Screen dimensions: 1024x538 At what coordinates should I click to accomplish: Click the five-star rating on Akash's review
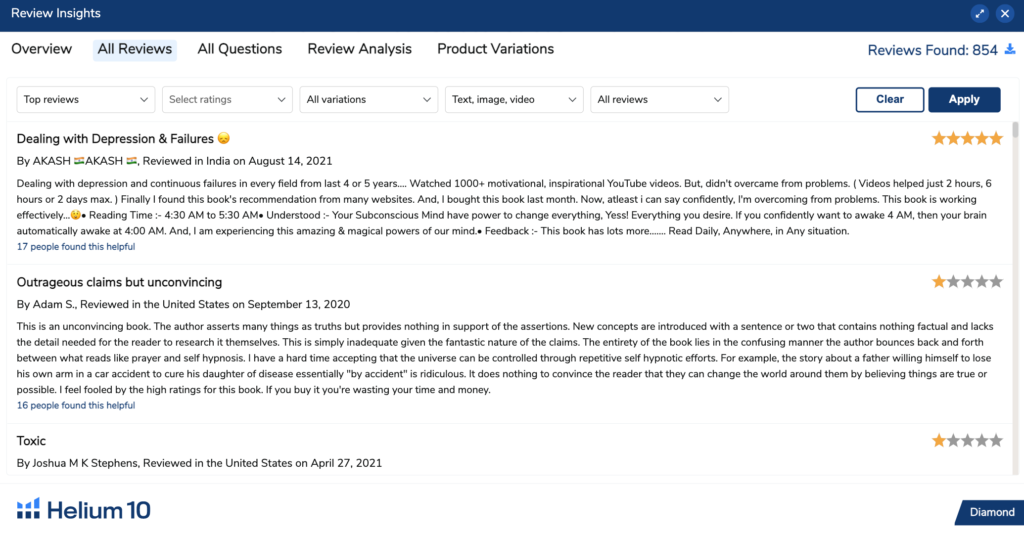tap(967, 139)
